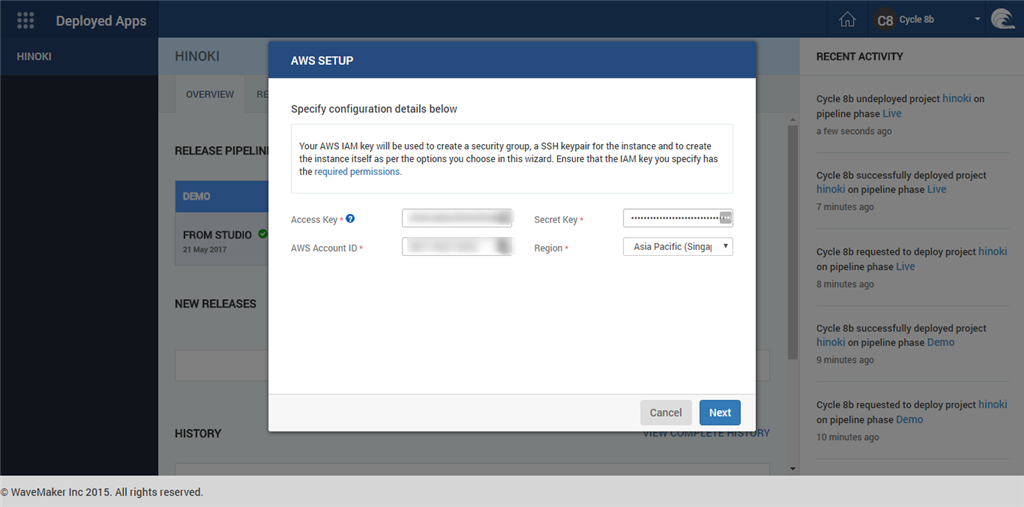Go to the home icon
Image resolution: width=1024 pixels, height=507 pixels.
pos(847,20)
